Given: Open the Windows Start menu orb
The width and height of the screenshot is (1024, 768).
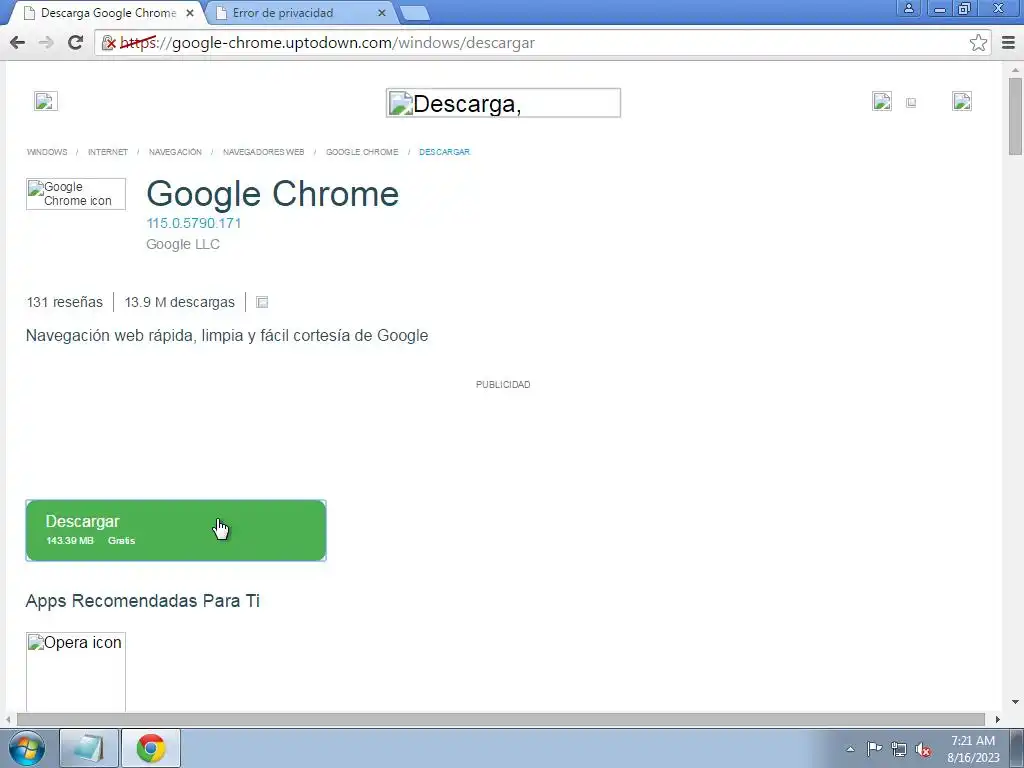Looking at the screenshot, I should pyautogui.click(x=27, y=748).
